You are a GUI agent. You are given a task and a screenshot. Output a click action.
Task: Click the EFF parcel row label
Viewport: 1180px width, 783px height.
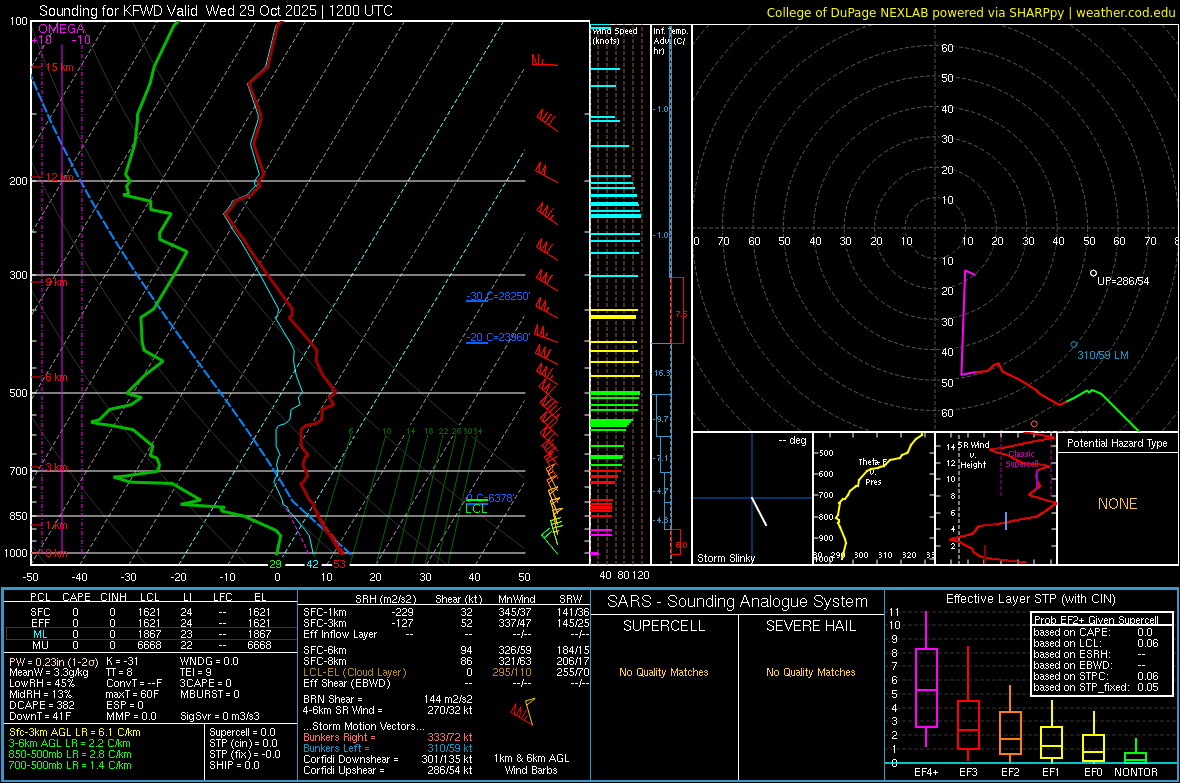[40, 623]
